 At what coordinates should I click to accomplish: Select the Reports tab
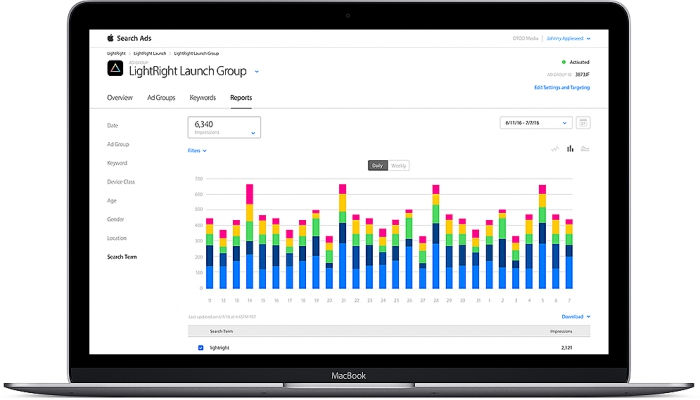pos(241,98)
